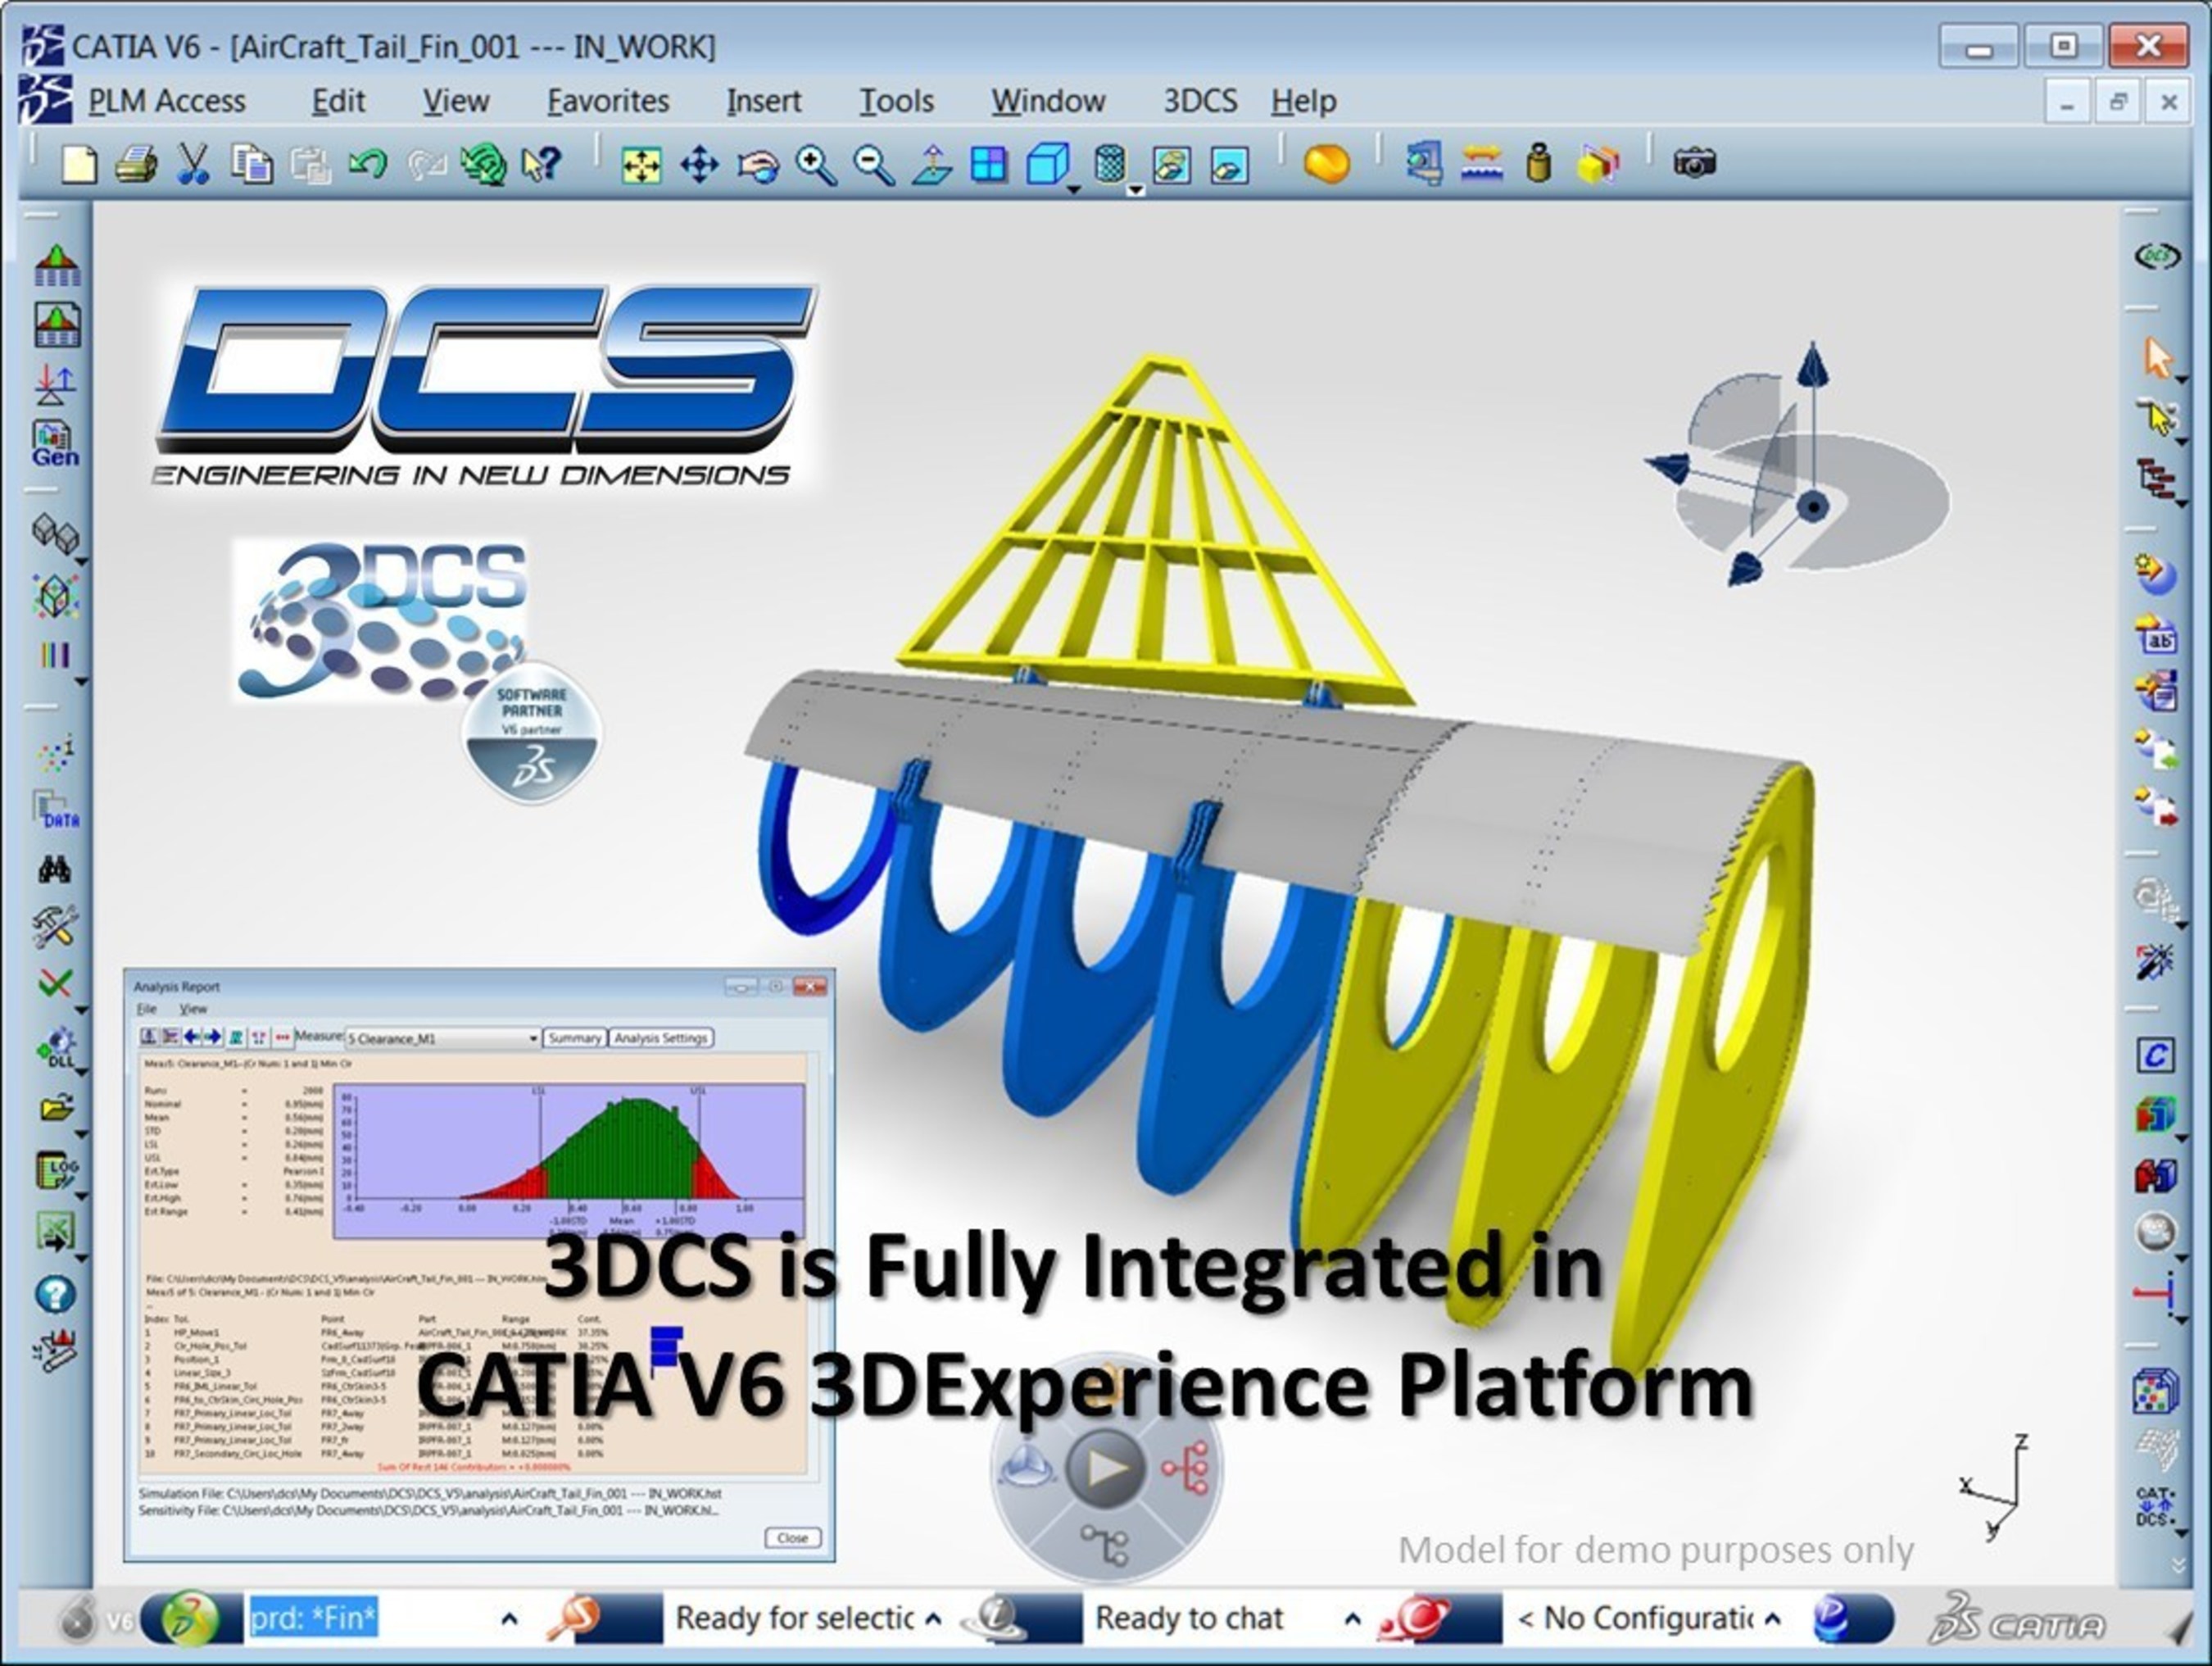Select the Rotate view tool
Screen dimensions: 2212x1666
coord(758,165)
